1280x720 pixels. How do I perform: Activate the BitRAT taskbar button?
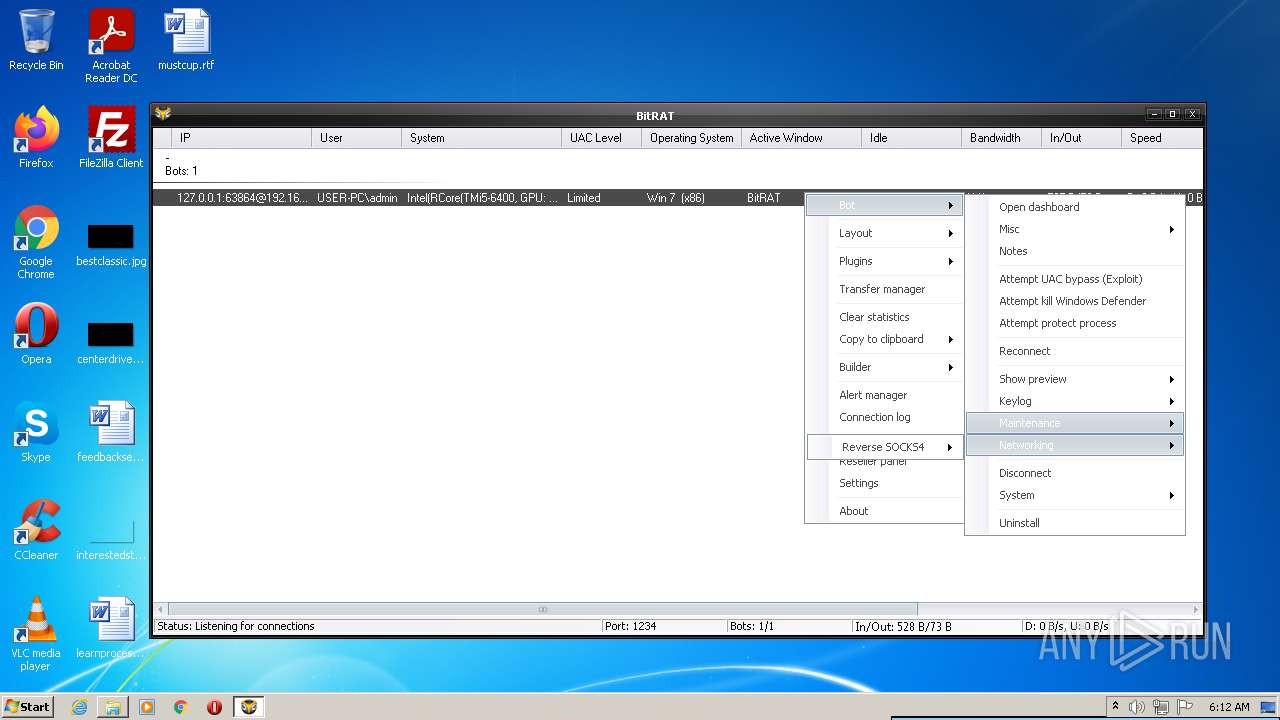(249, 707)
